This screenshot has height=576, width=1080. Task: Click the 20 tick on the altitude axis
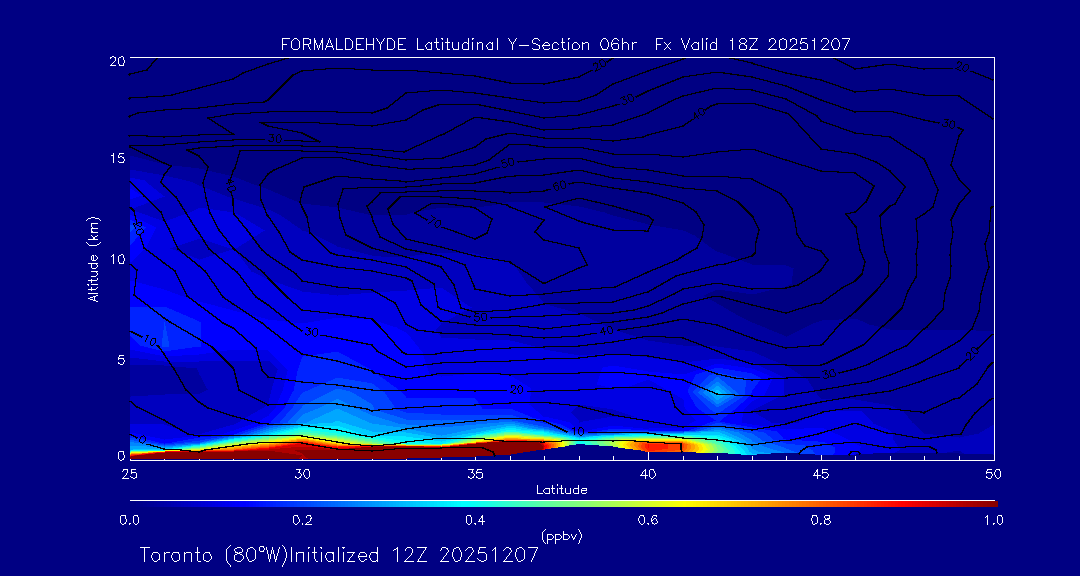pyautogui.click(x=116, y=61)
